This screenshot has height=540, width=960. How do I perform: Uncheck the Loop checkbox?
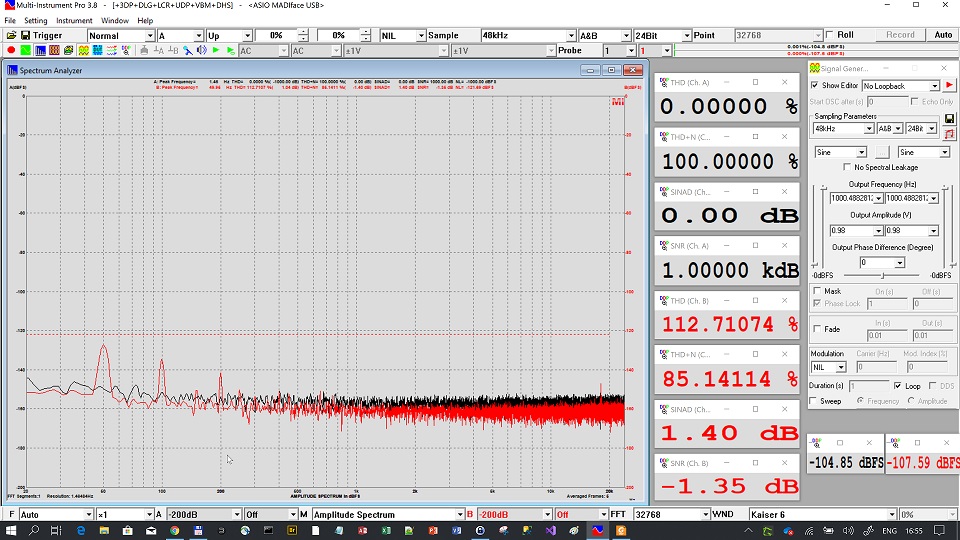pyautogui.click(x=899, y=386)
